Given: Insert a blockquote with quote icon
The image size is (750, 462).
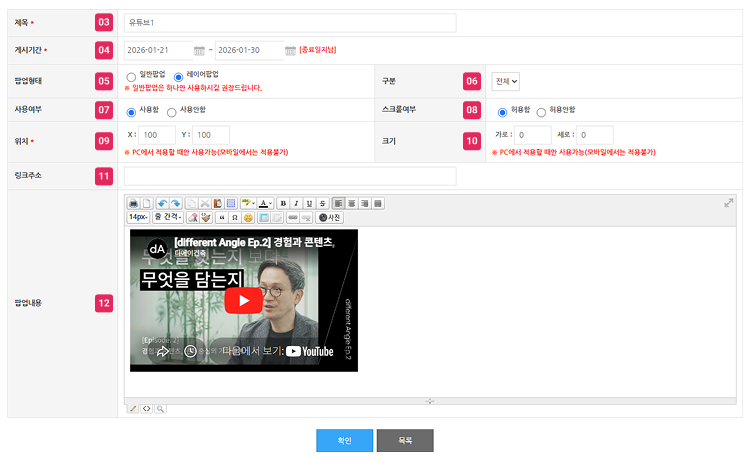Looking at the screenshot, I should point(221,218).
